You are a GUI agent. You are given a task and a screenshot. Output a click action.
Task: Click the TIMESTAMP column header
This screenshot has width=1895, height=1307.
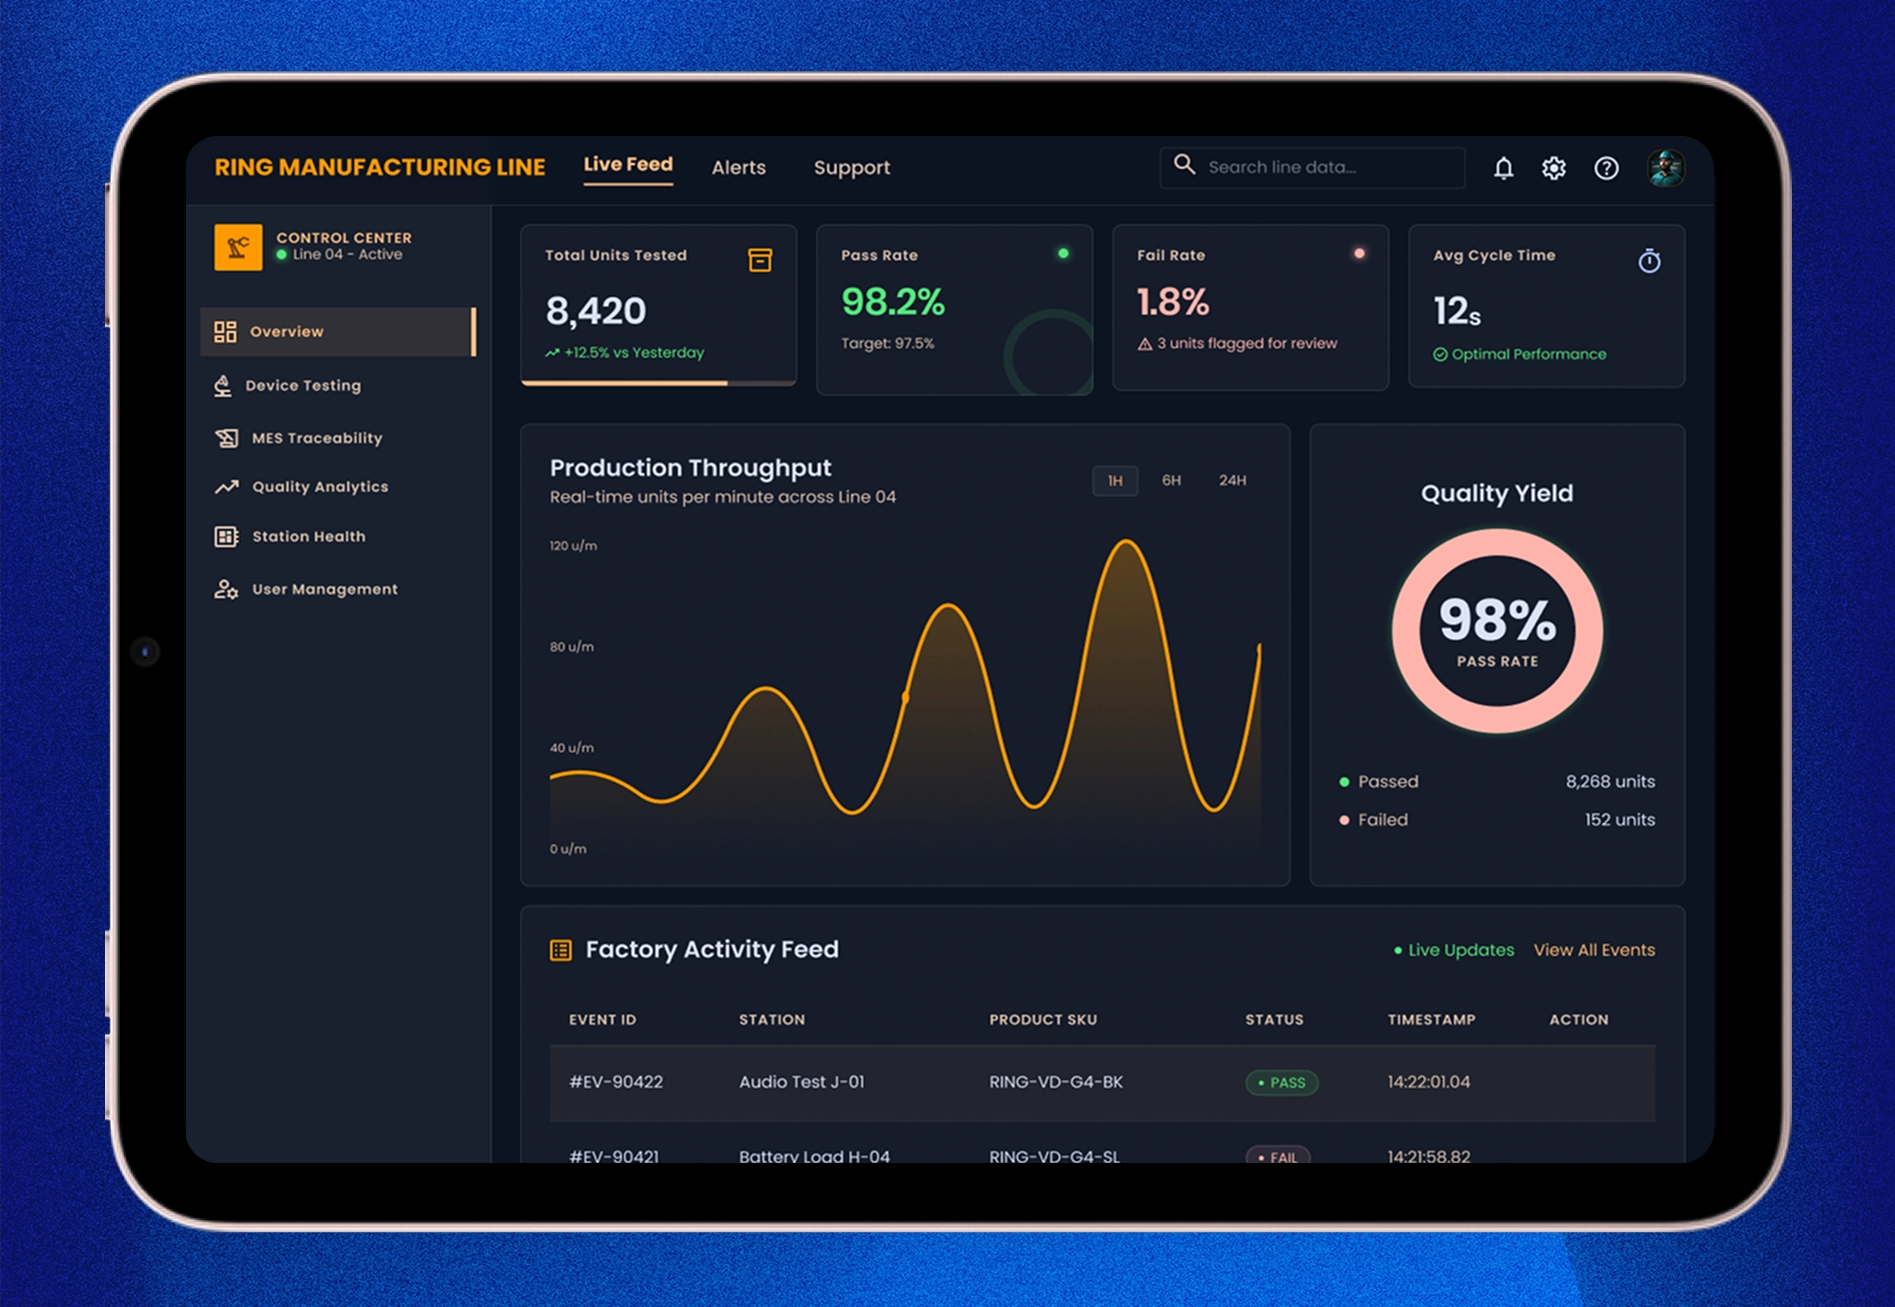click(x=1431, y=1020)
